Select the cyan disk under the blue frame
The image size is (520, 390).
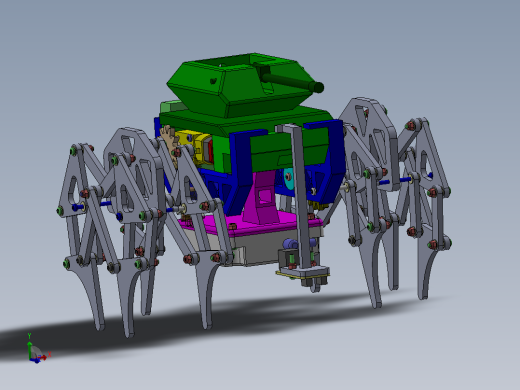pyautogui.click(x=288, y=178)
